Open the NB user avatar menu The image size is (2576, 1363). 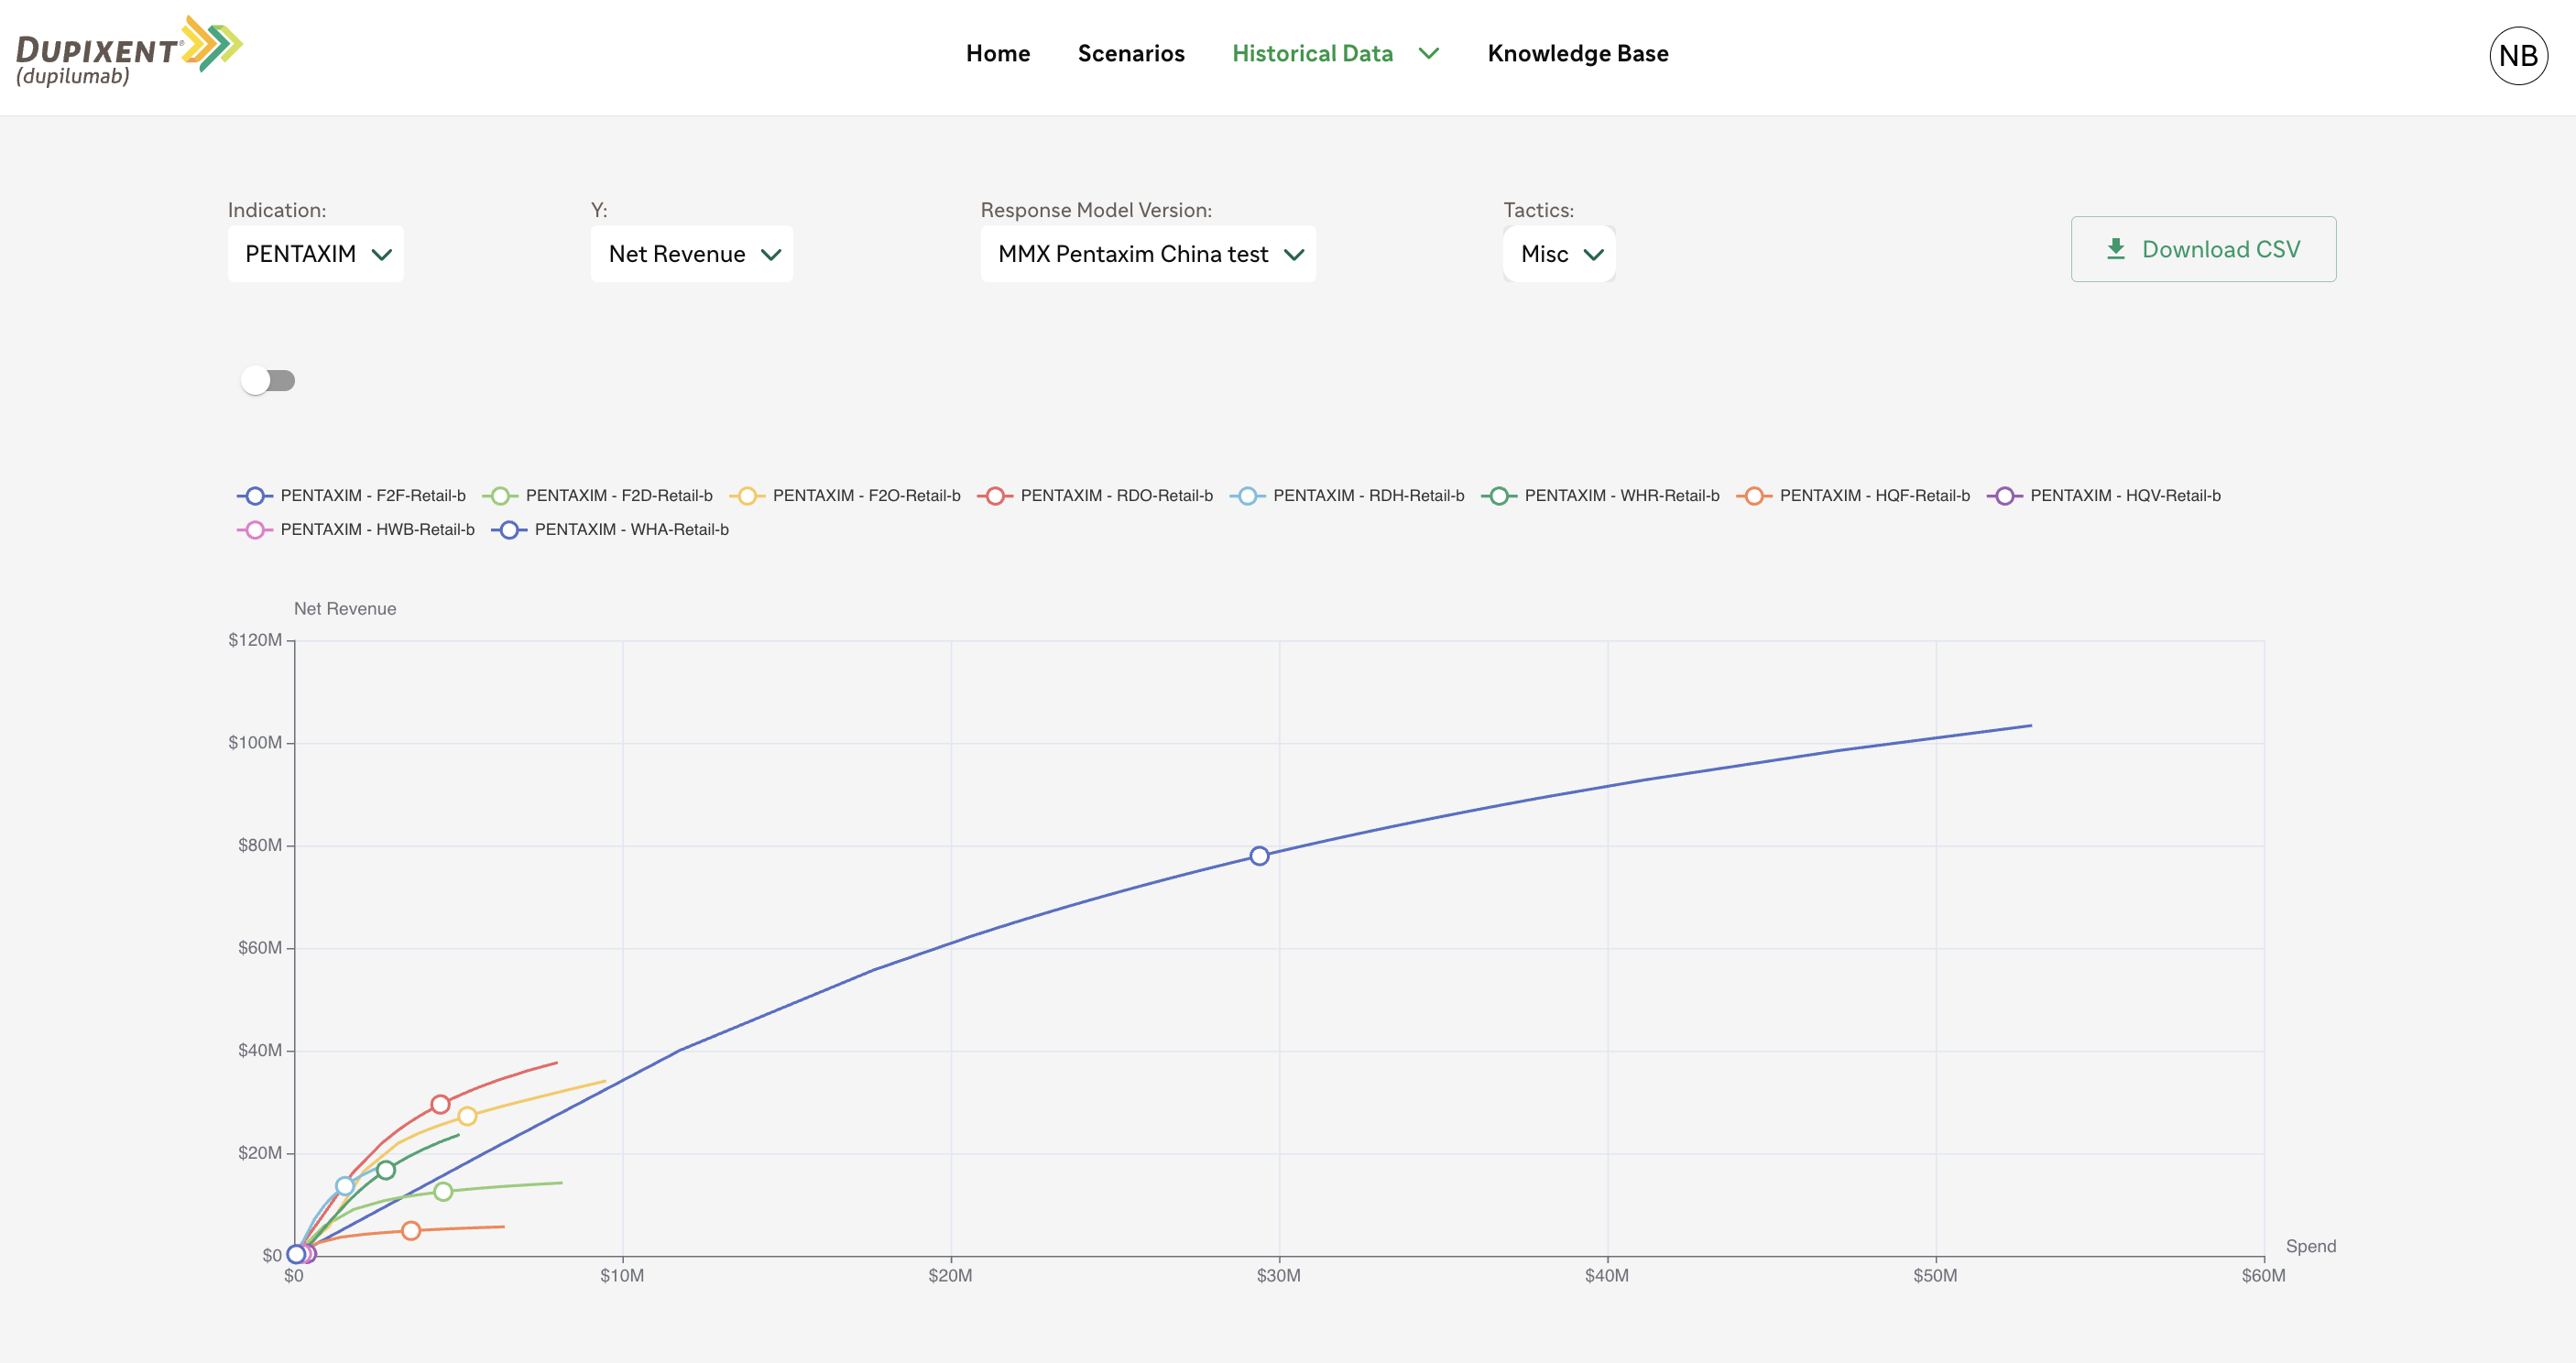click(x=2517, y=56)
